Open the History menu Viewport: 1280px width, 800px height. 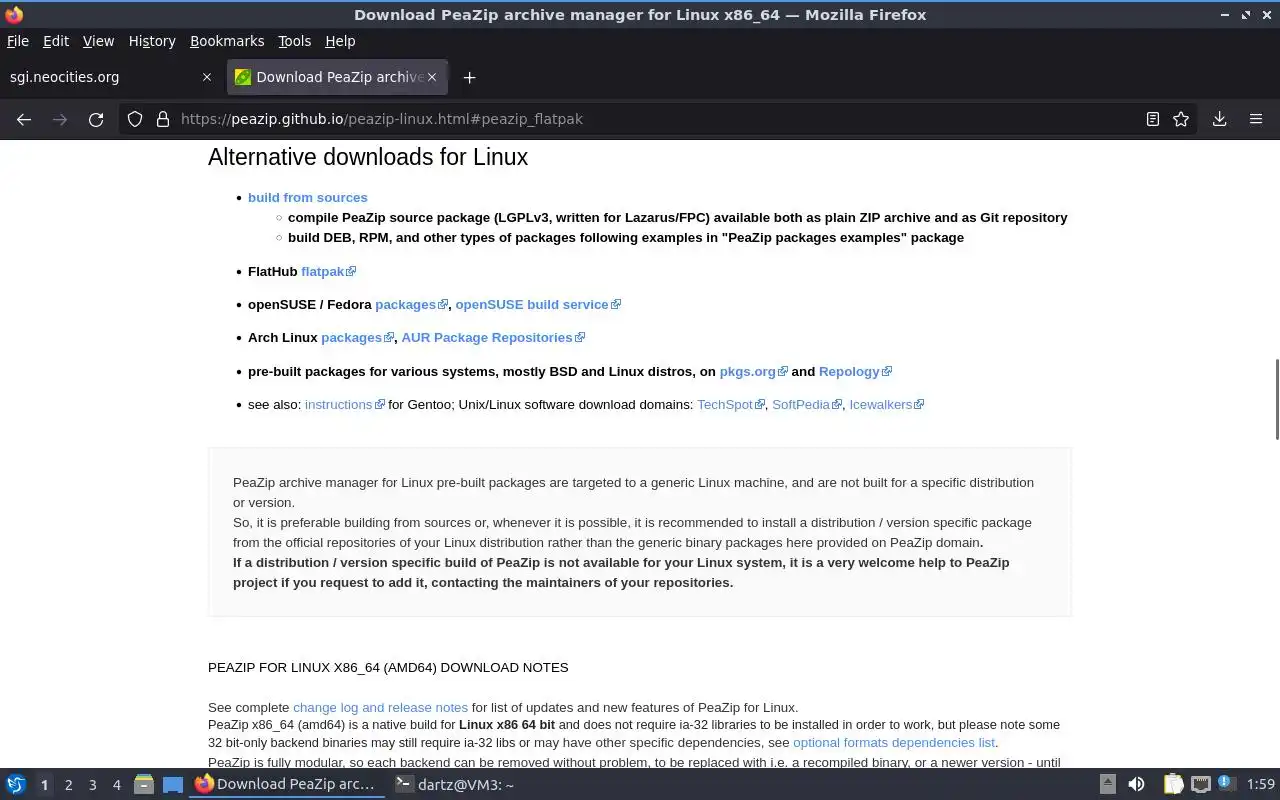pos(152,41)
